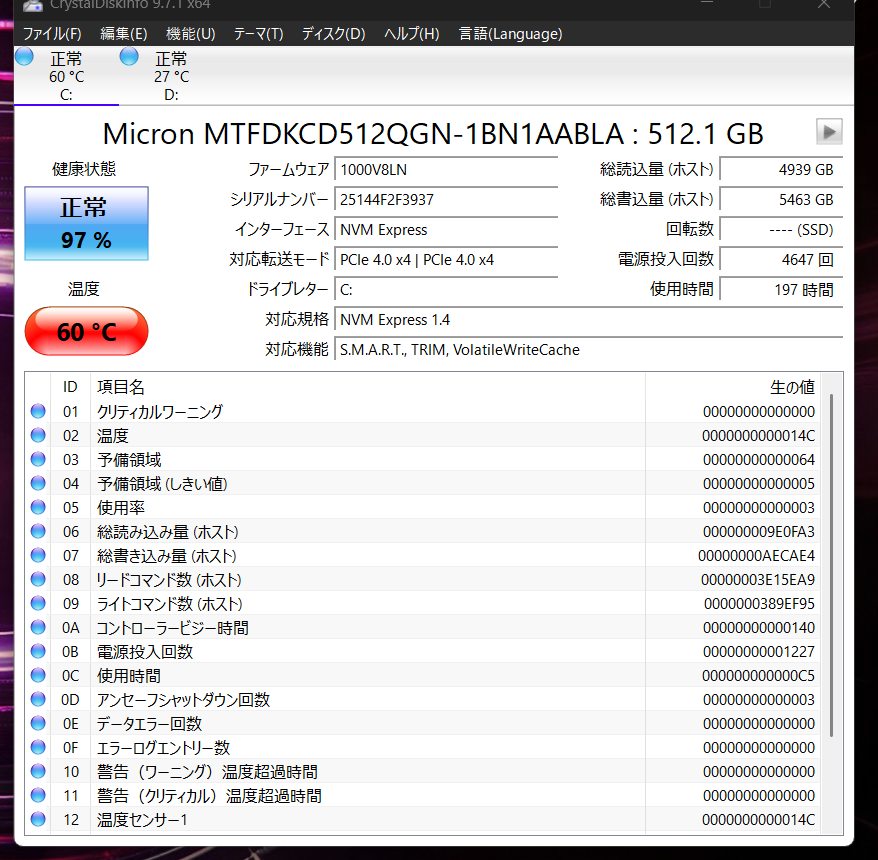Click the 項目名 column header
Viewport: 878px width, 860px height.
click(x=121, y=387)
